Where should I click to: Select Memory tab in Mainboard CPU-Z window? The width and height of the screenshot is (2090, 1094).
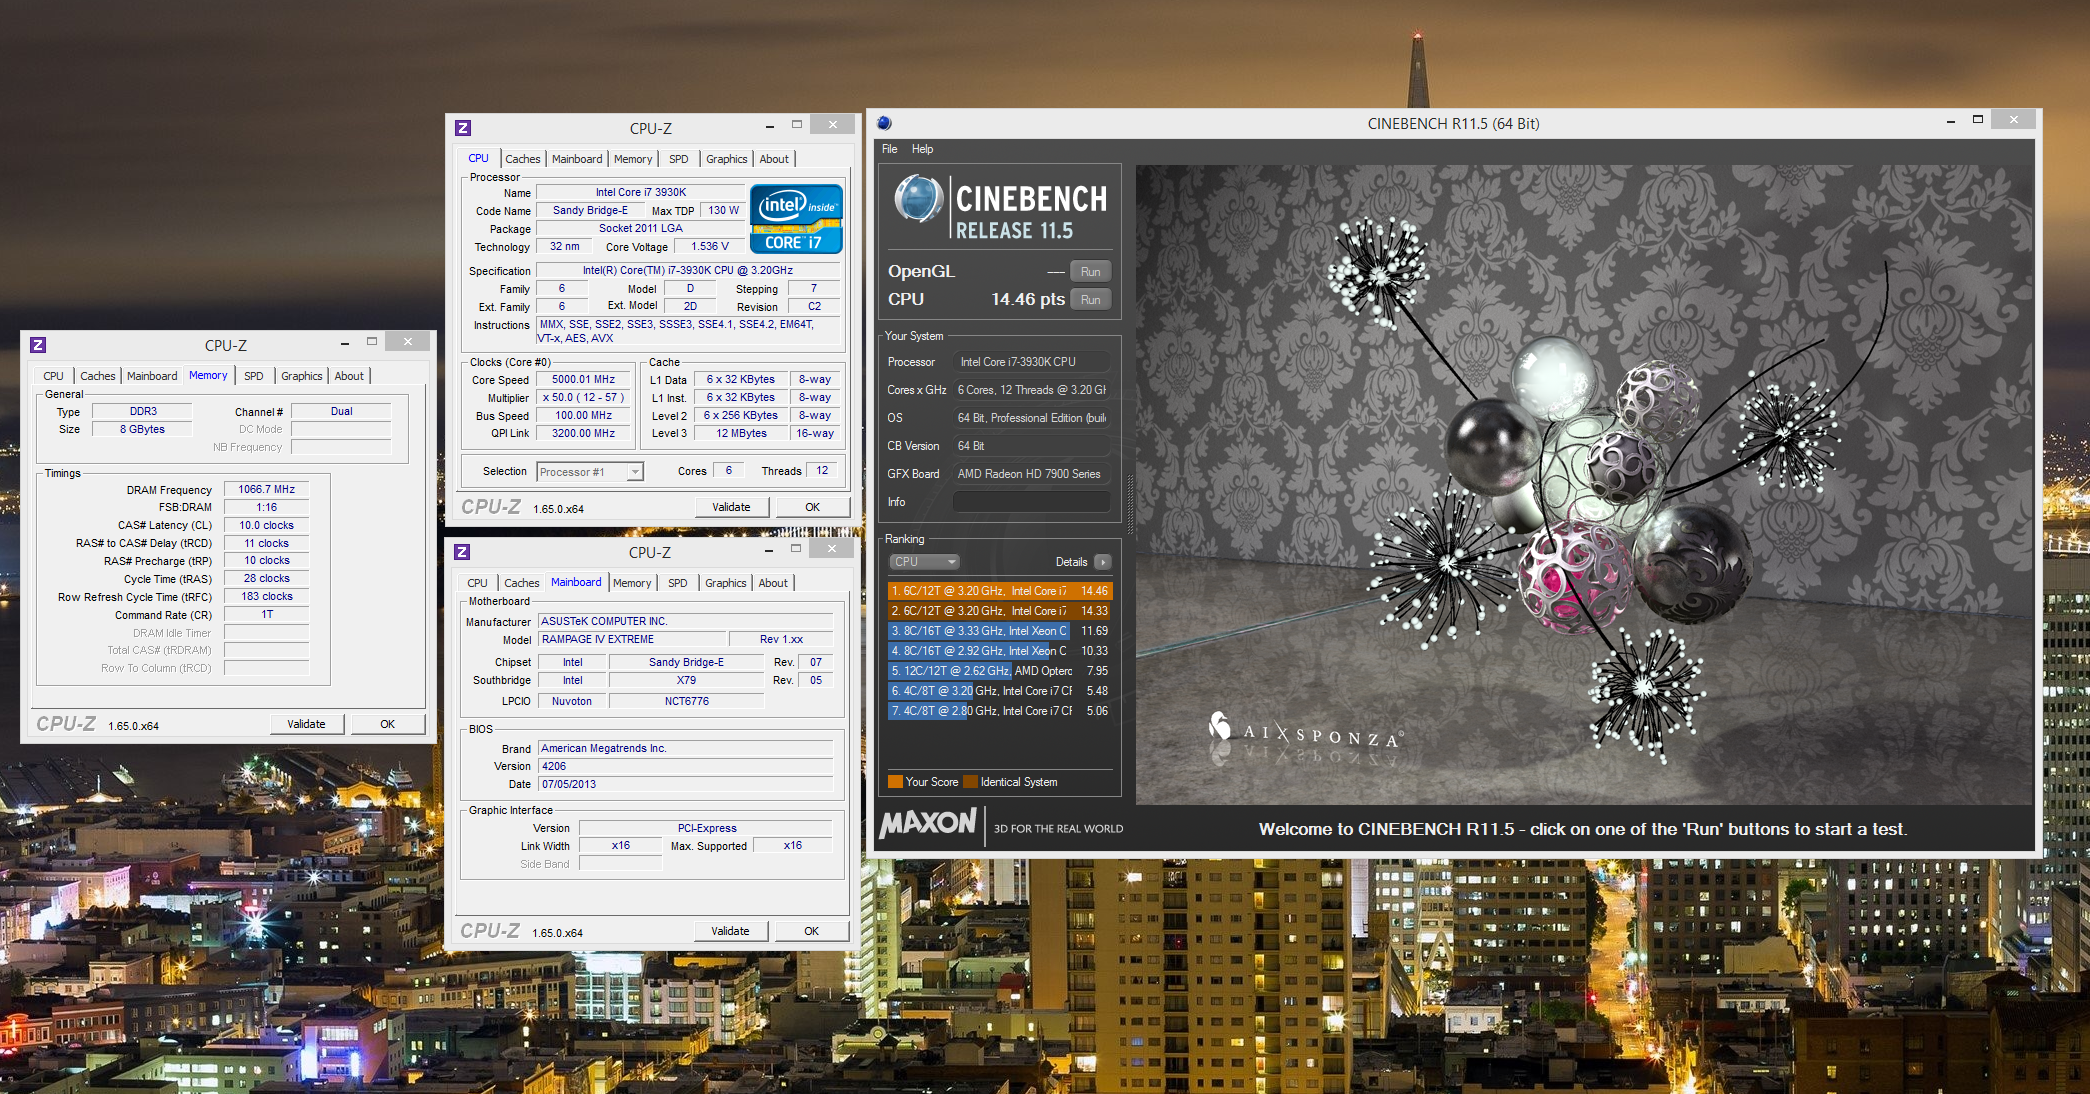tap(632, 583)
